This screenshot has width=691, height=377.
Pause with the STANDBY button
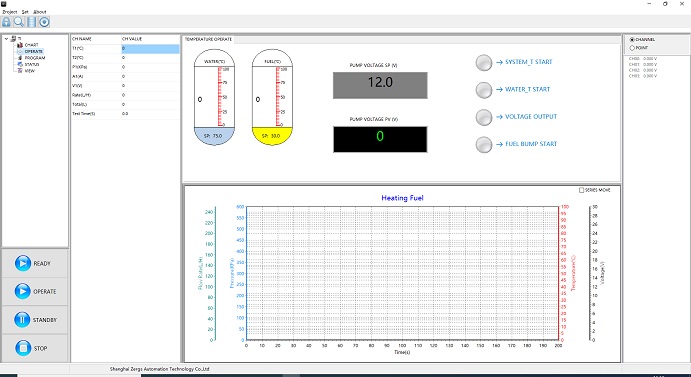tap(35, 320)
